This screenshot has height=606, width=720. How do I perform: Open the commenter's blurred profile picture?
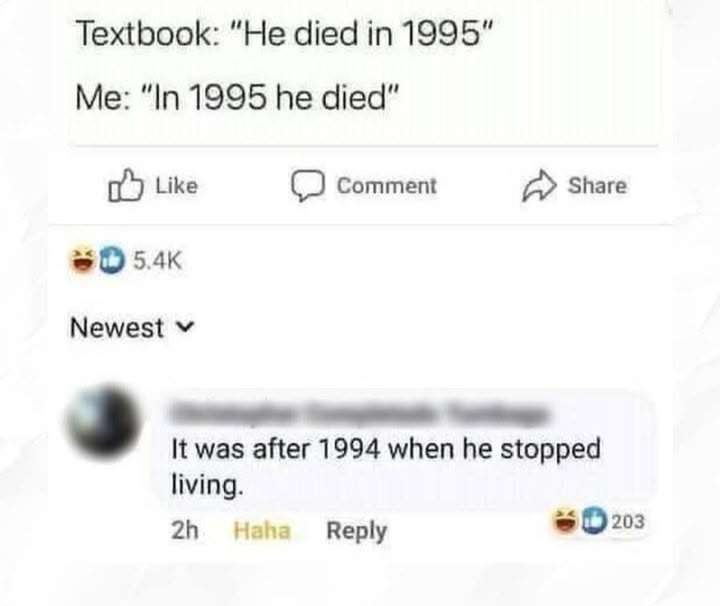pos(104,422)
